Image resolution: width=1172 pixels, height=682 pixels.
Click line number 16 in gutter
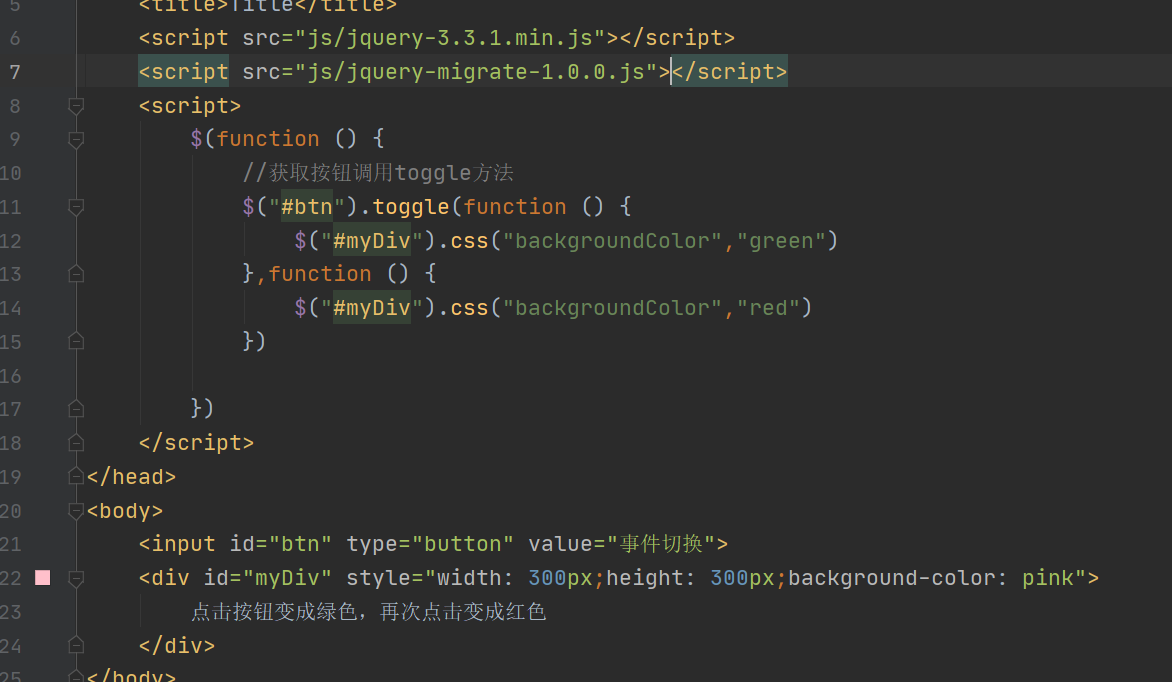pos(10,375)
